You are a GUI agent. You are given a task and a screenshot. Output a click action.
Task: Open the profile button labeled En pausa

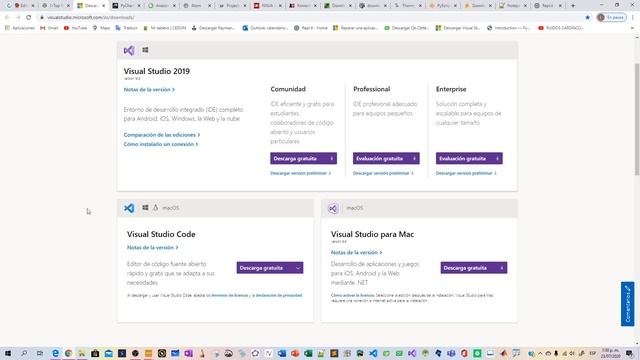coord(611,18)
